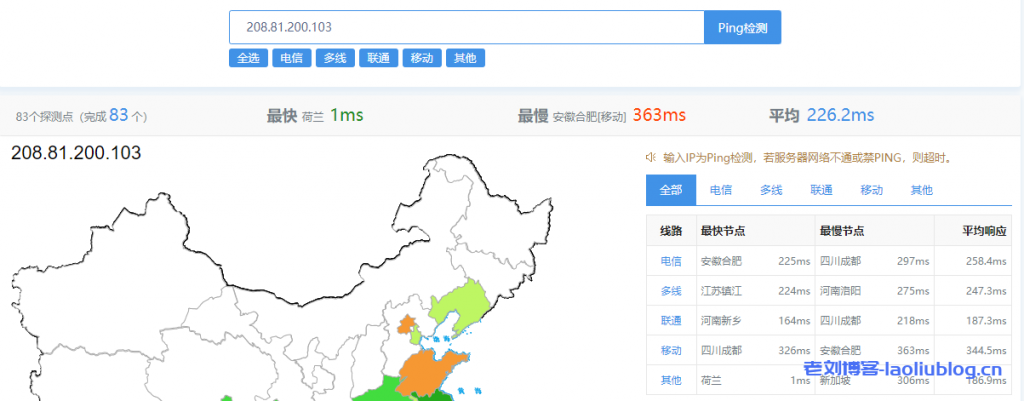Toggle 移动 filter below the IP input
Image resolution: width=1024 pixels, height=401 pixels.
tap(421, 58)
